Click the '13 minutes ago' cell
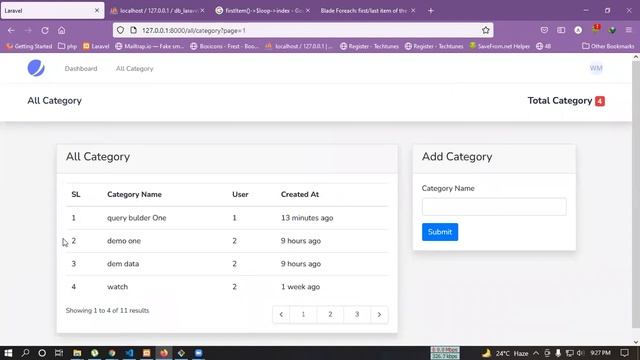 tap(307, 218)
